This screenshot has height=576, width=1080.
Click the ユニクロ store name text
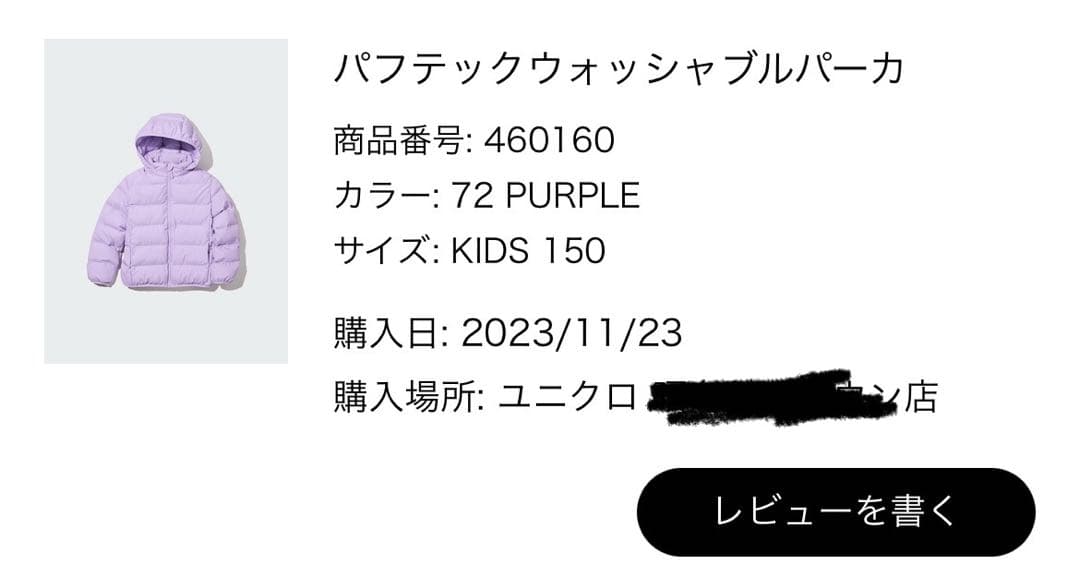(x=567, y=397)
